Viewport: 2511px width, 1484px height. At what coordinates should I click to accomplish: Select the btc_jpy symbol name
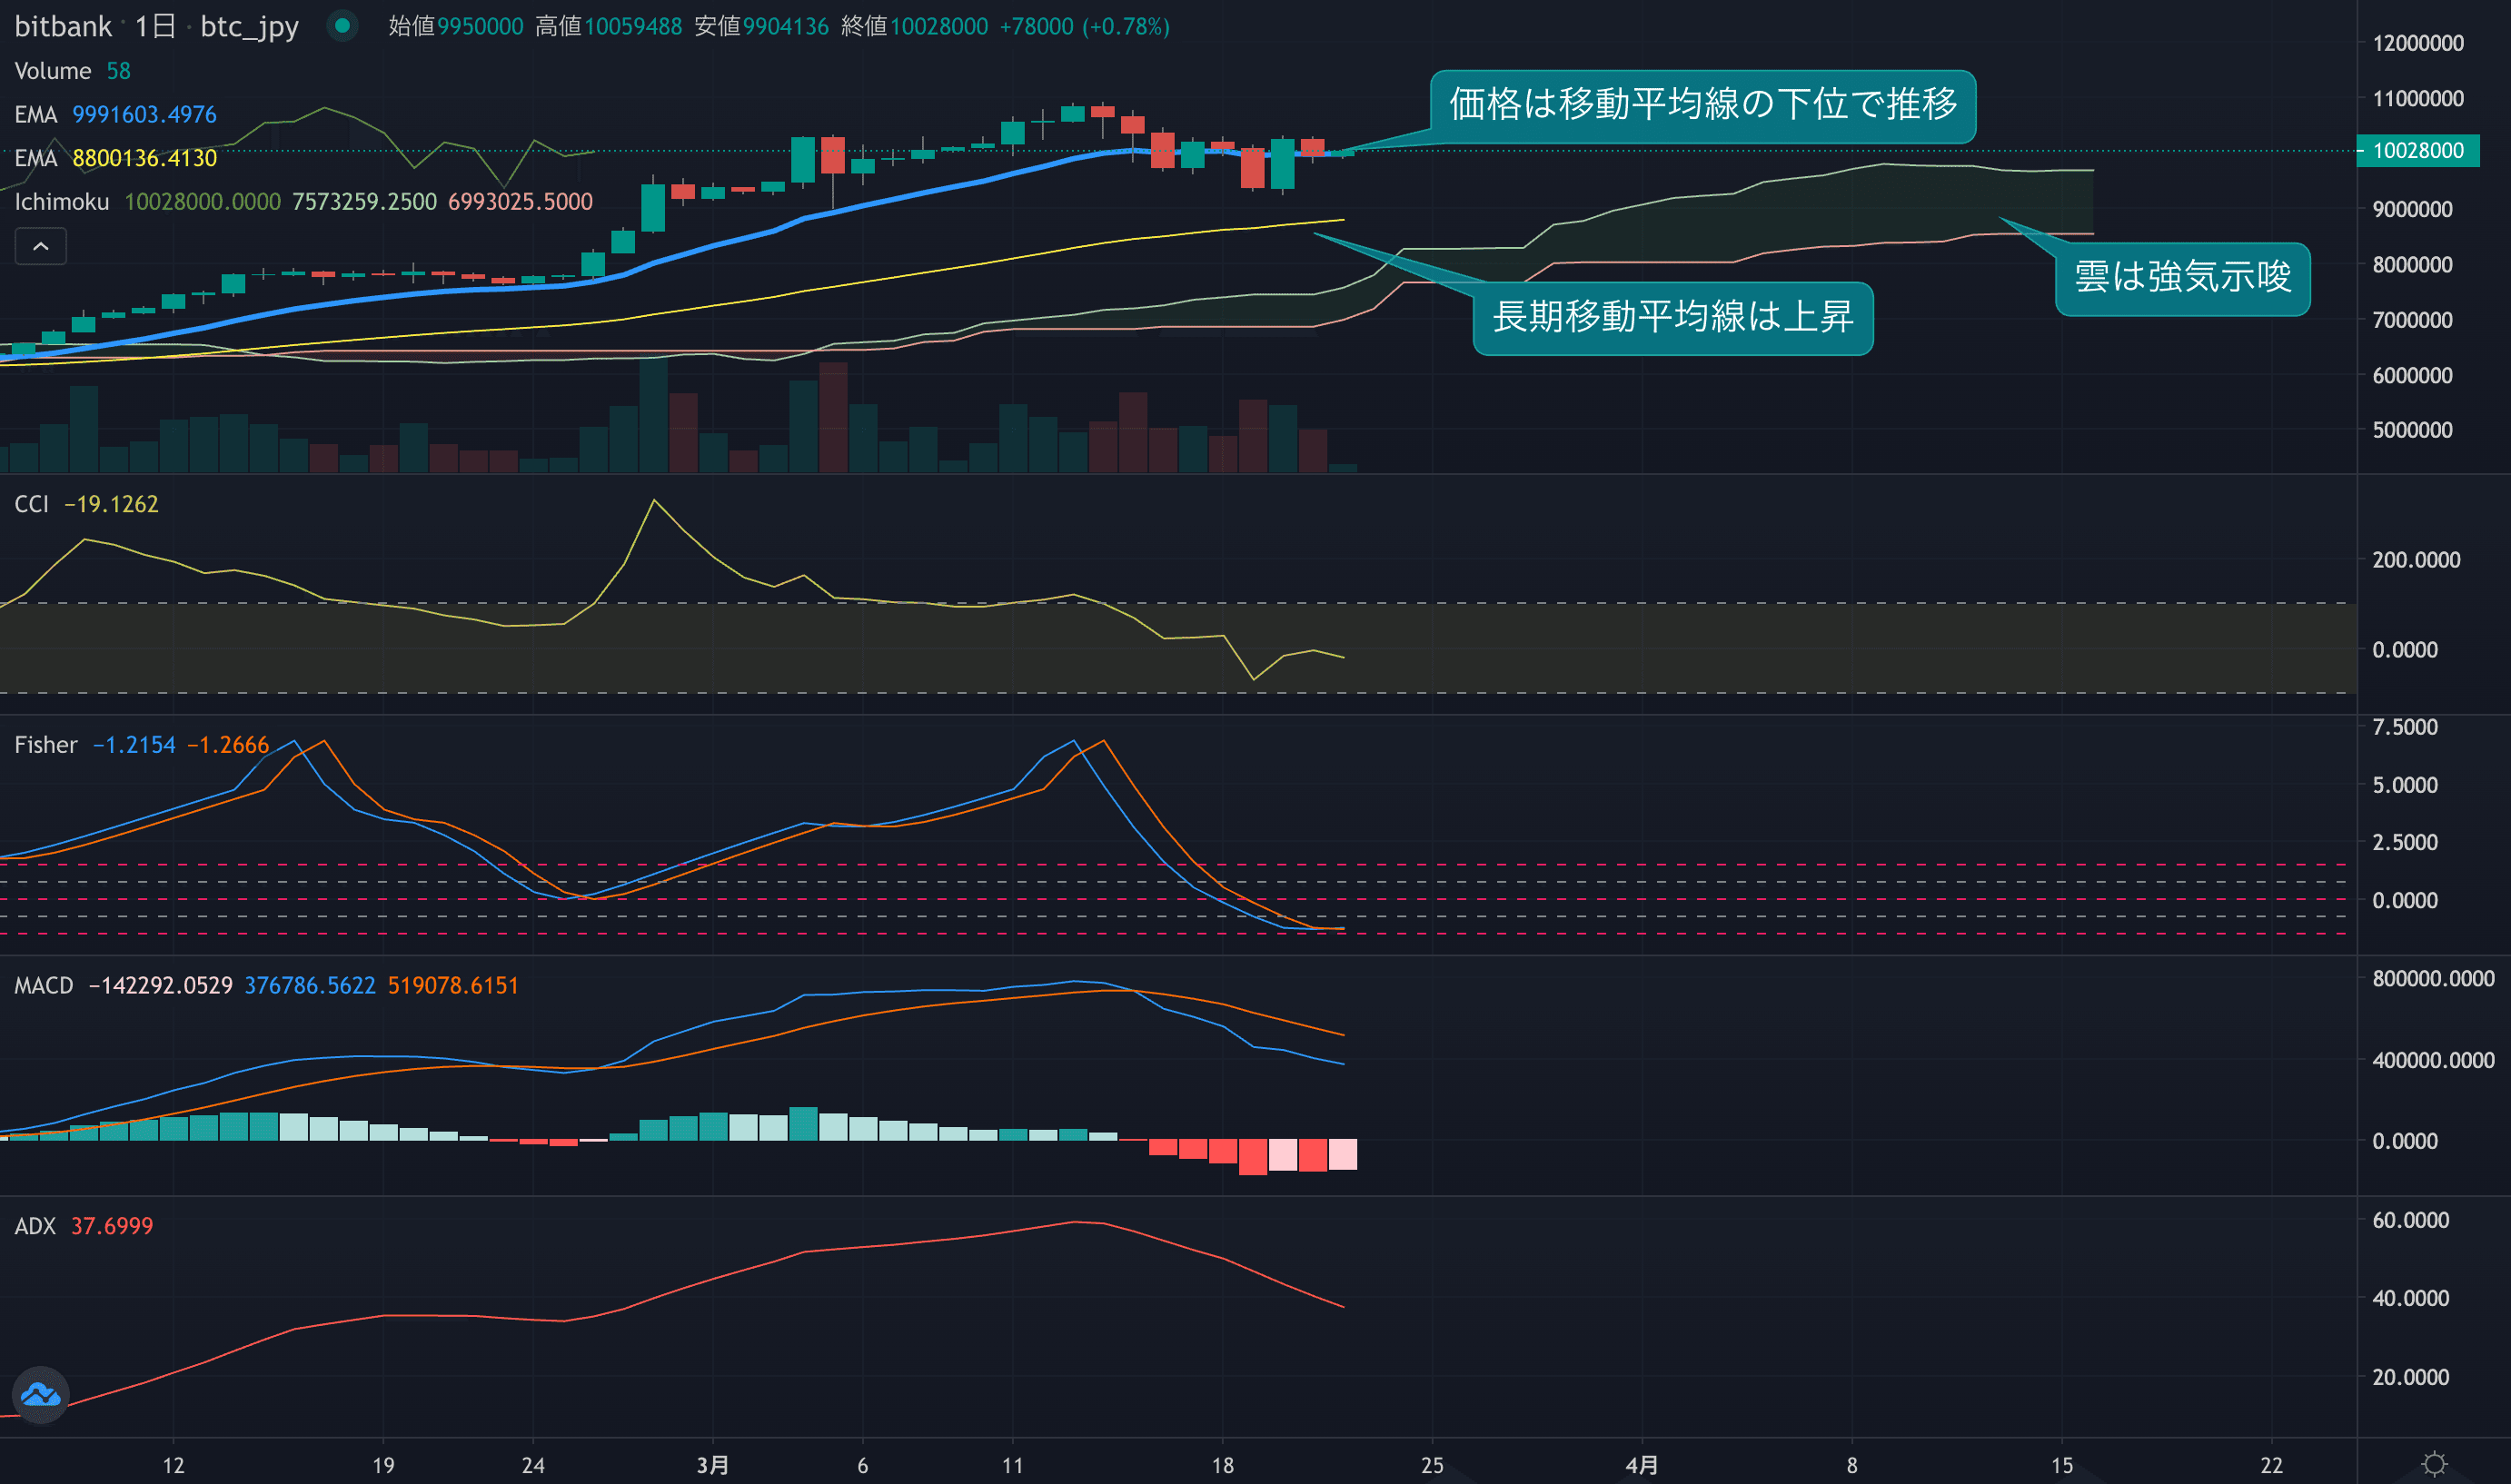(249, 26)
